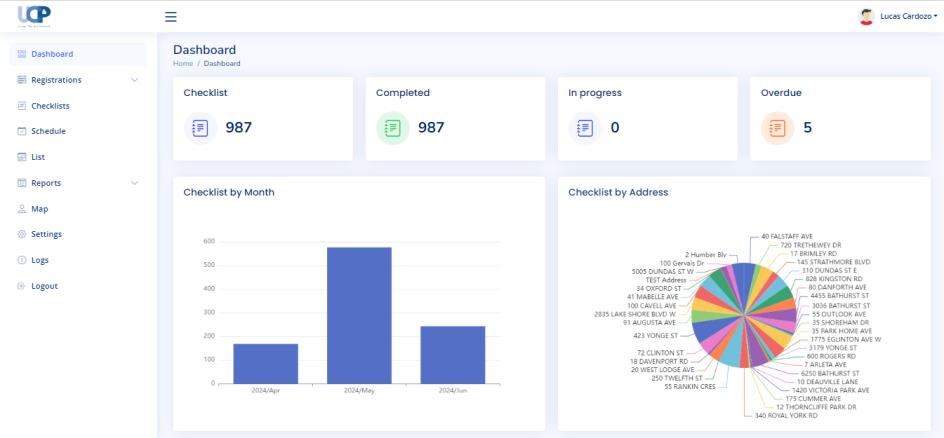Image resolution: width=944 pixels, height=438 pixels.
Task: Click Lucas Cardozo's avatar picture
Action: click(x=866, y=17)
